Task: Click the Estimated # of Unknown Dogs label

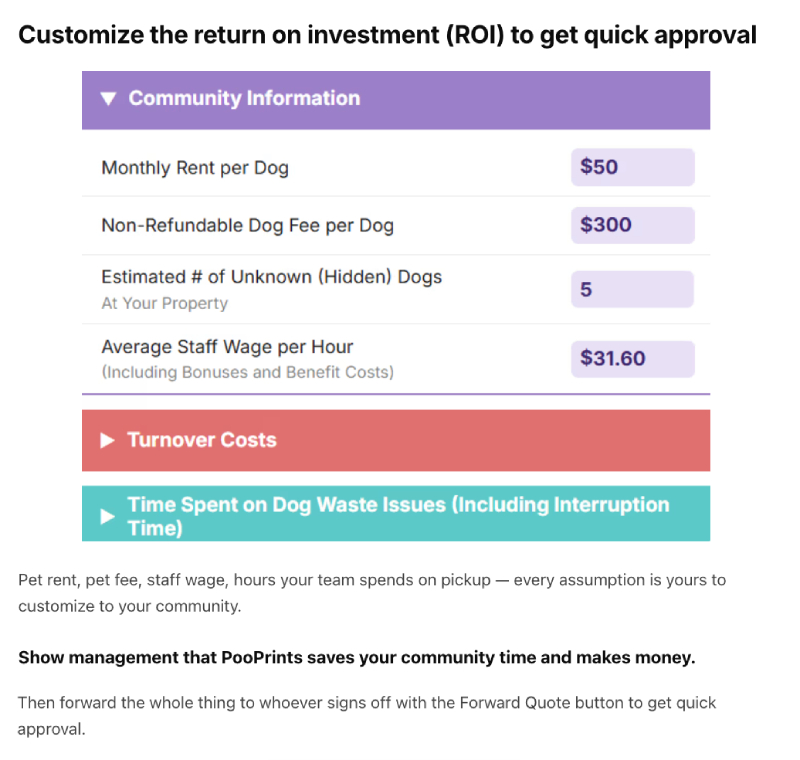Action: 271,277
